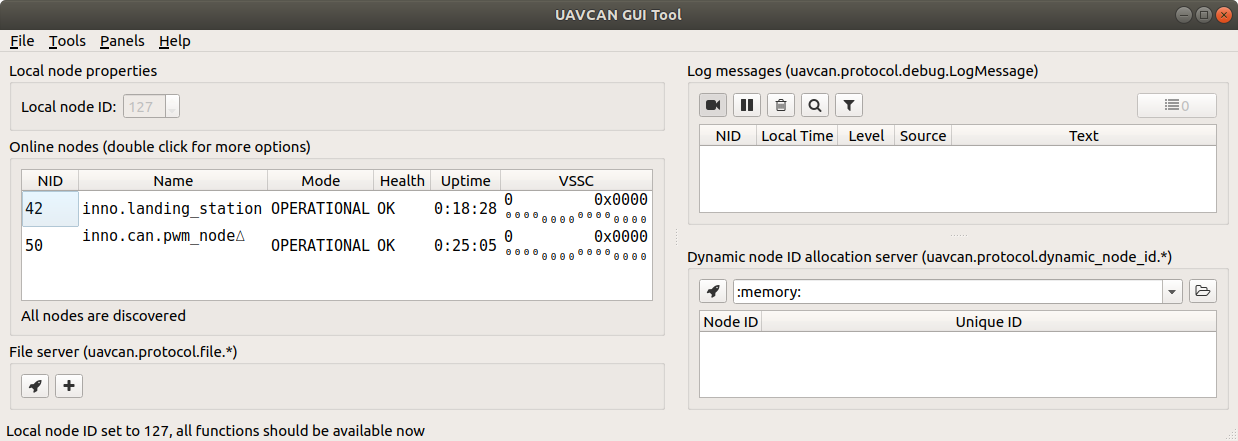Add a file server path with plus

point(69,385)
